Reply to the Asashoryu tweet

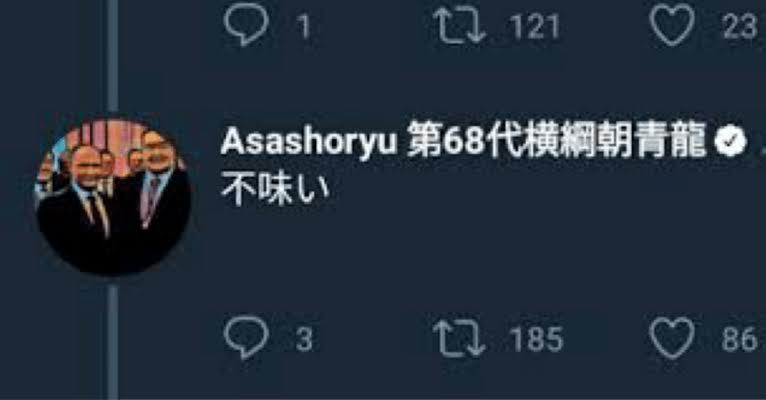point(246,337)
